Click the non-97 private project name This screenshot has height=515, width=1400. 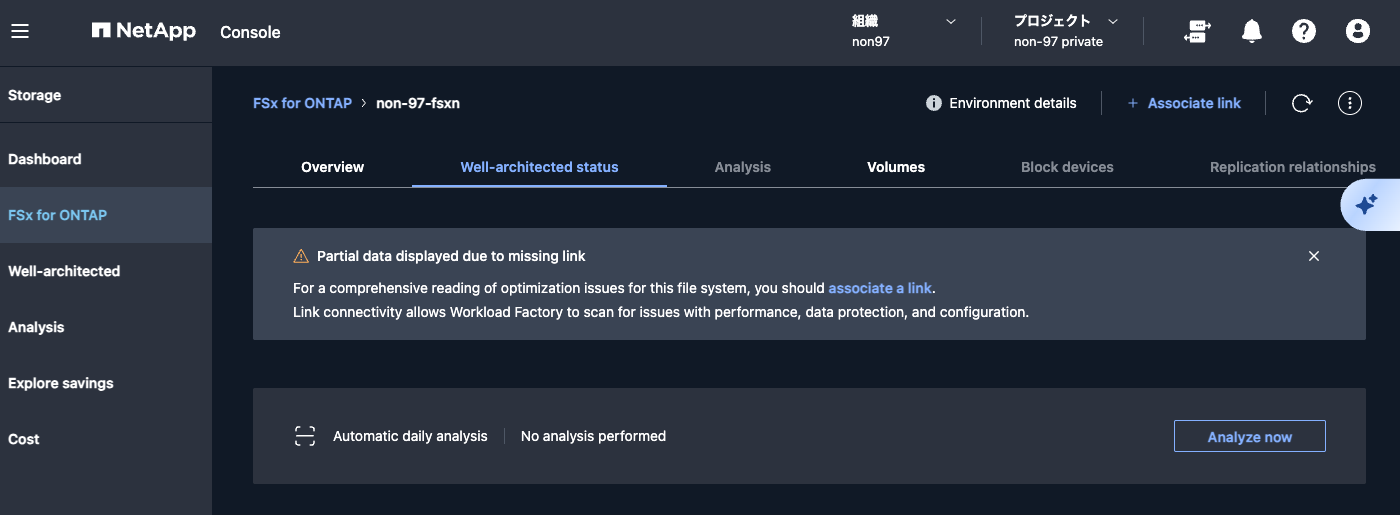pyautogui.click(x=1058, y=42)
